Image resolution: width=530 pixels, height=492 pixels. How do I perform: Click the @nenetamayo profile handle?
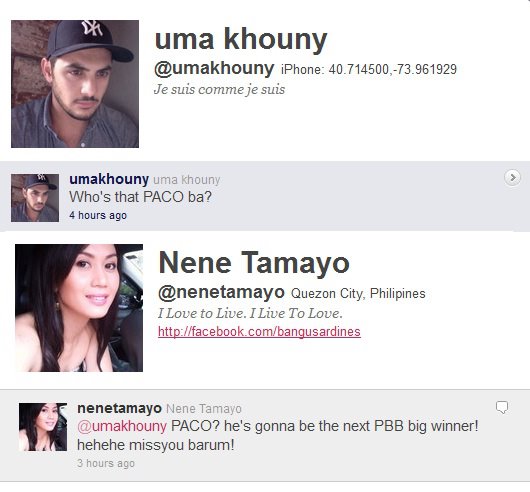pyautogui.click(x=221, y=292)
